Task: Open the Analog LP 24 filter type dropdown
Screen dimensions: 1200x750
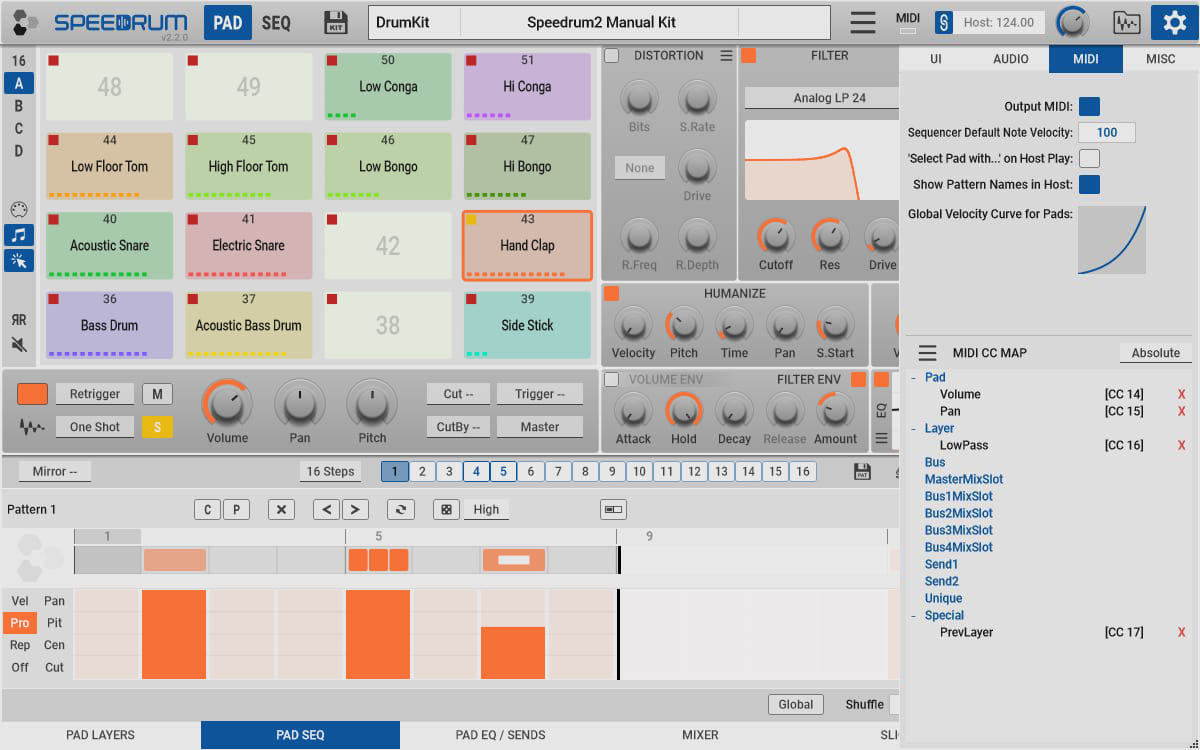Action: [x=829, y=98]
